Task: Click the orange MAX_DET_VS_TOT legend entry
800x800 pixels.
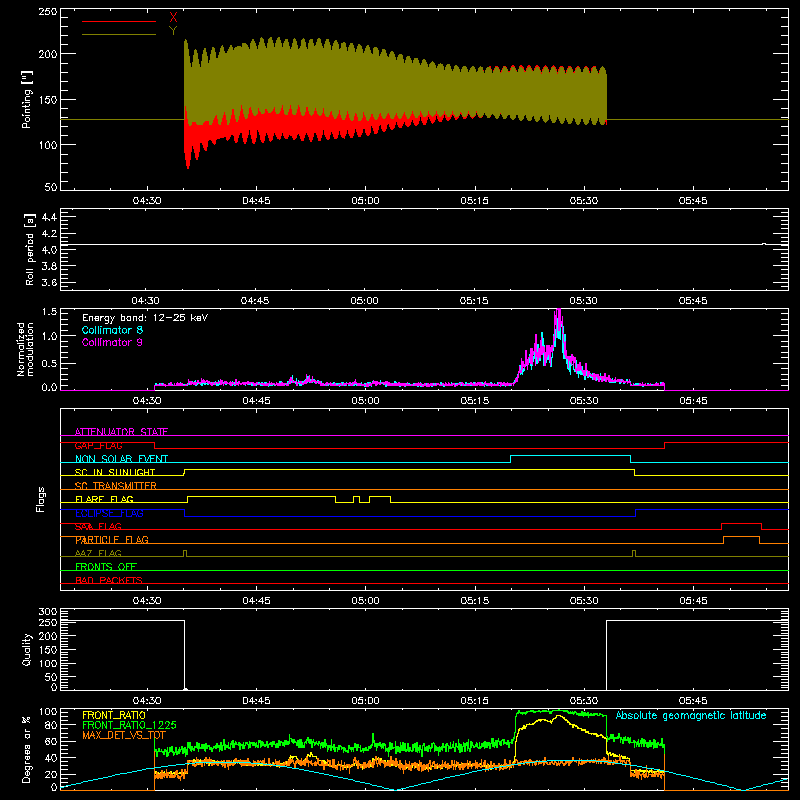Action: tap(124, 735)
